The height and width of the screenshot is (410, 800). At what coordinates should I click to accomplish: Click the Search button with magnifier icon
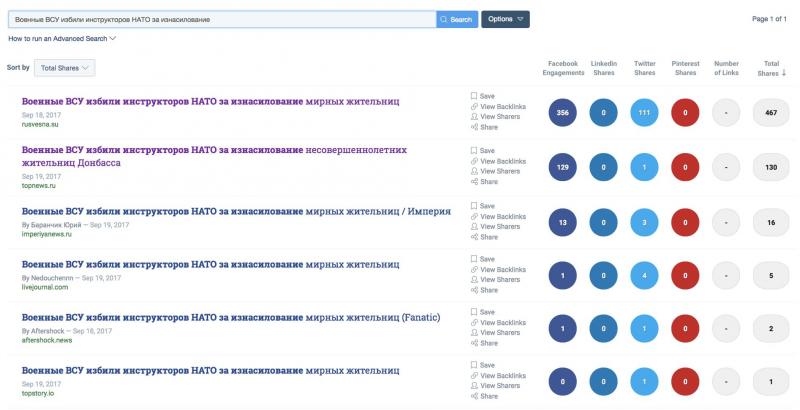(456, 19)
